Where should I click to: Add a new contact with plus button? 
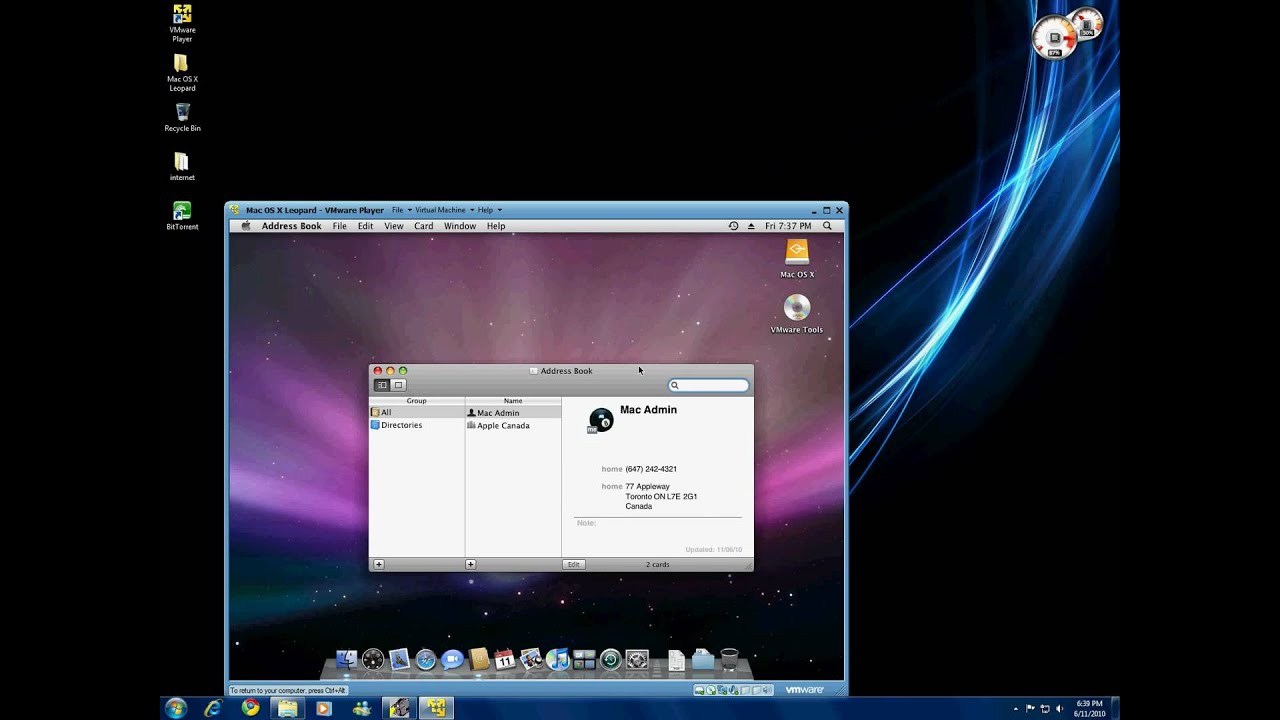pyautogui.click(x=471, y=564)
